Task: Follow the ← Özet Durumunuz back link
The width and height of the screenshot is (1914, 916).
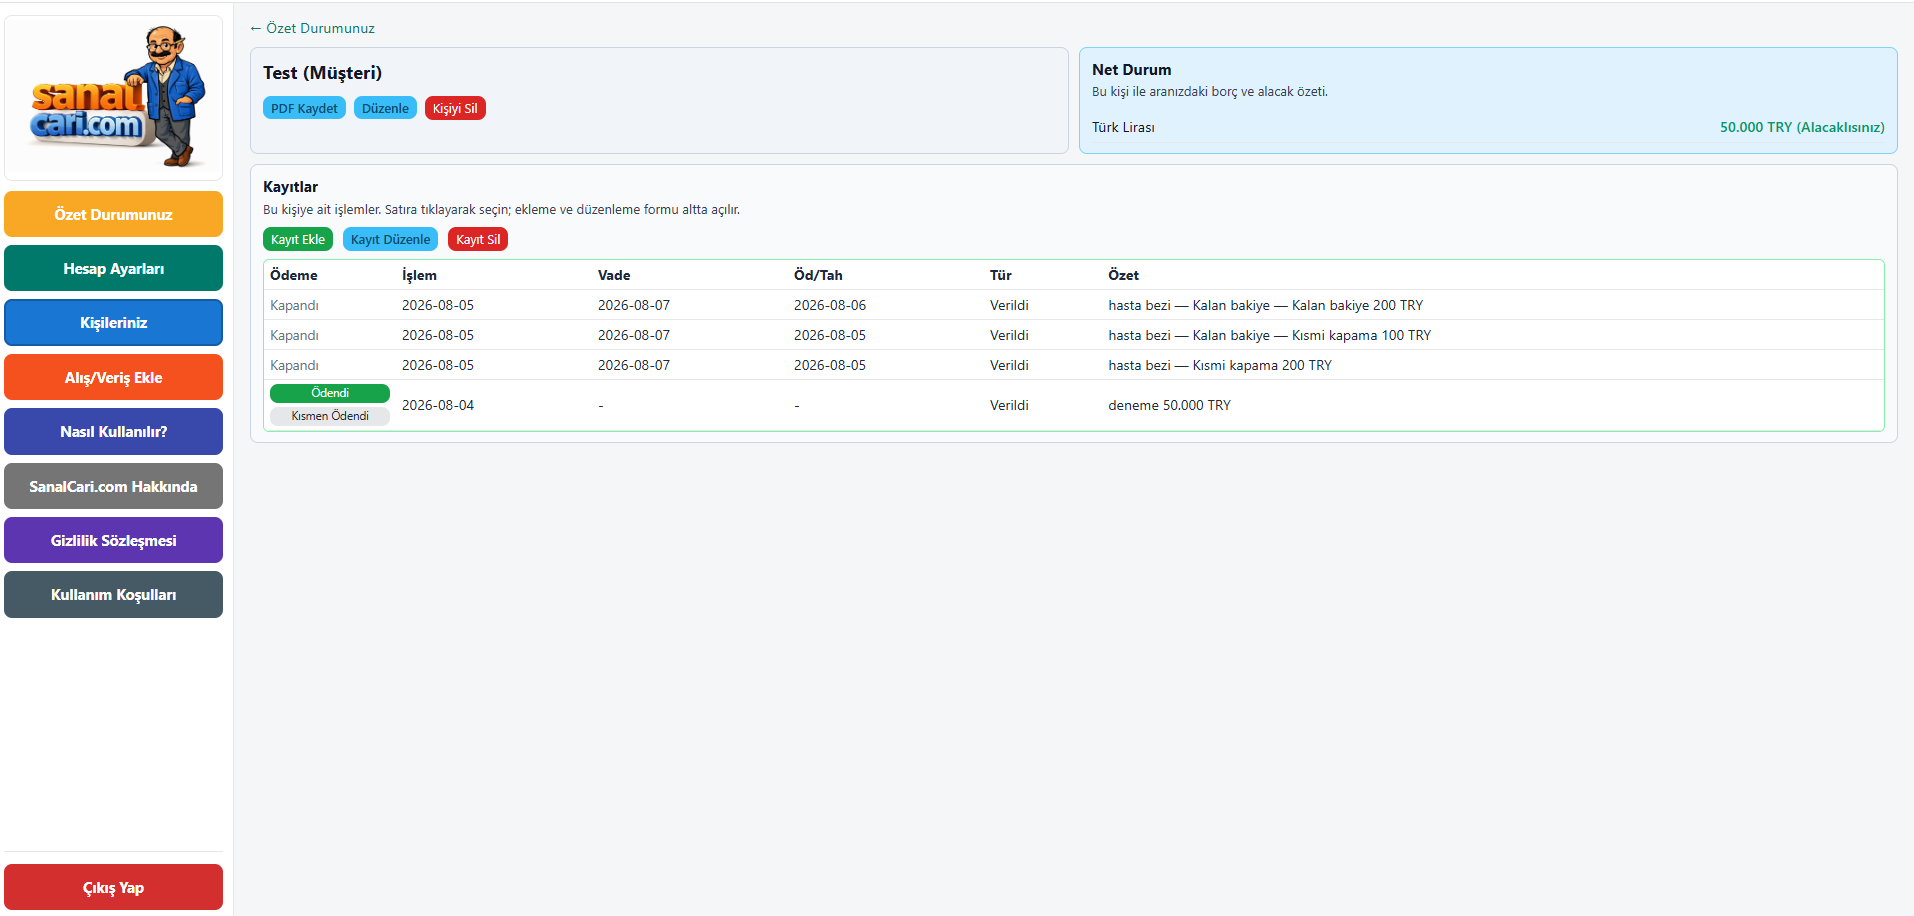Action: tap(312, 28)
